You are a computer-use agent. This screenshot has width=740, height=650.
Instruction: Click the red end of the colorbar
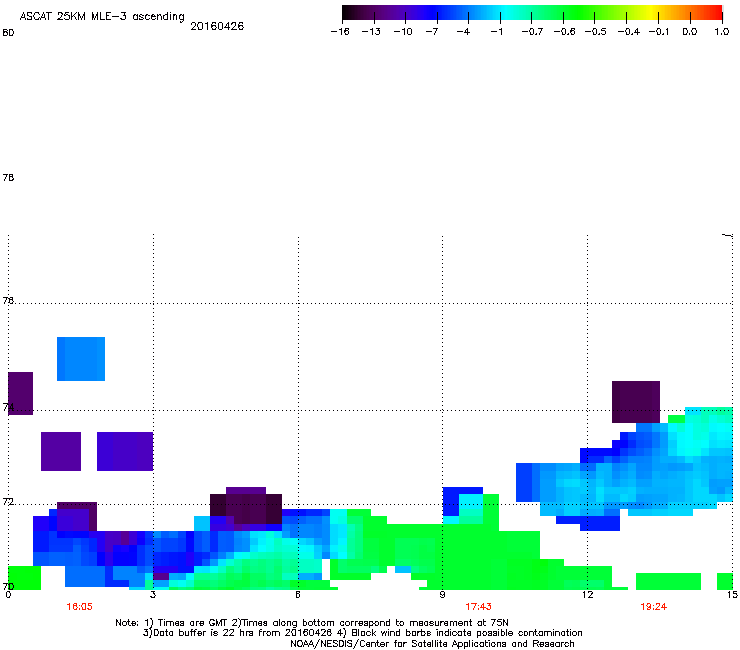(713, 13)
